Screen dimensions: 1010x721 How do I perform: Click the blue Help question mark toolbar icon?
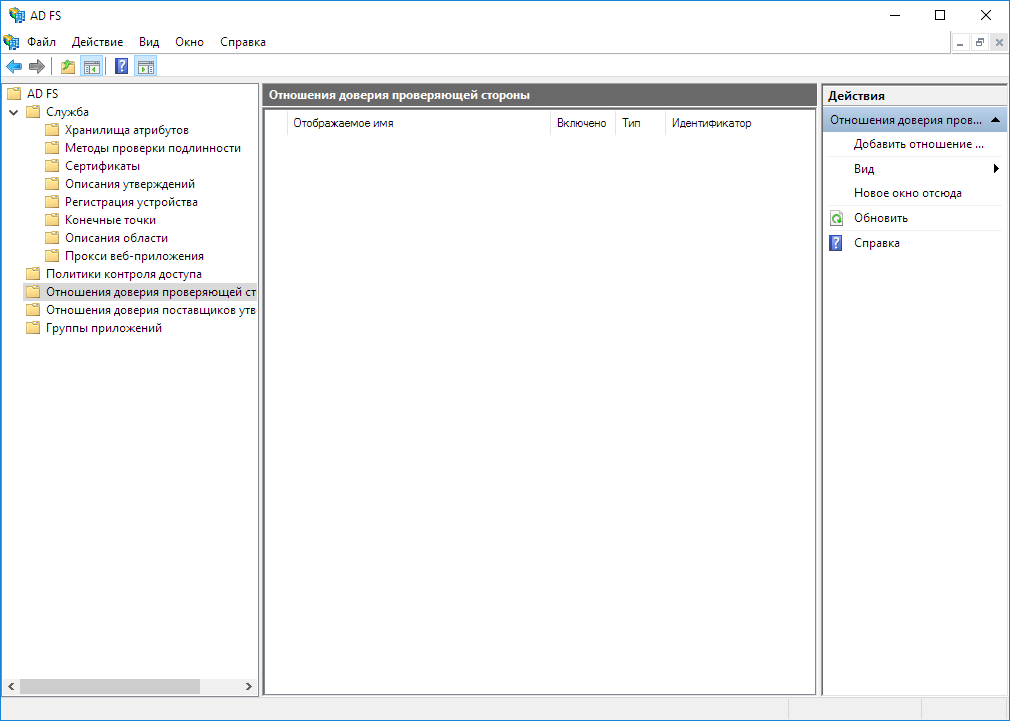[122, 67]
